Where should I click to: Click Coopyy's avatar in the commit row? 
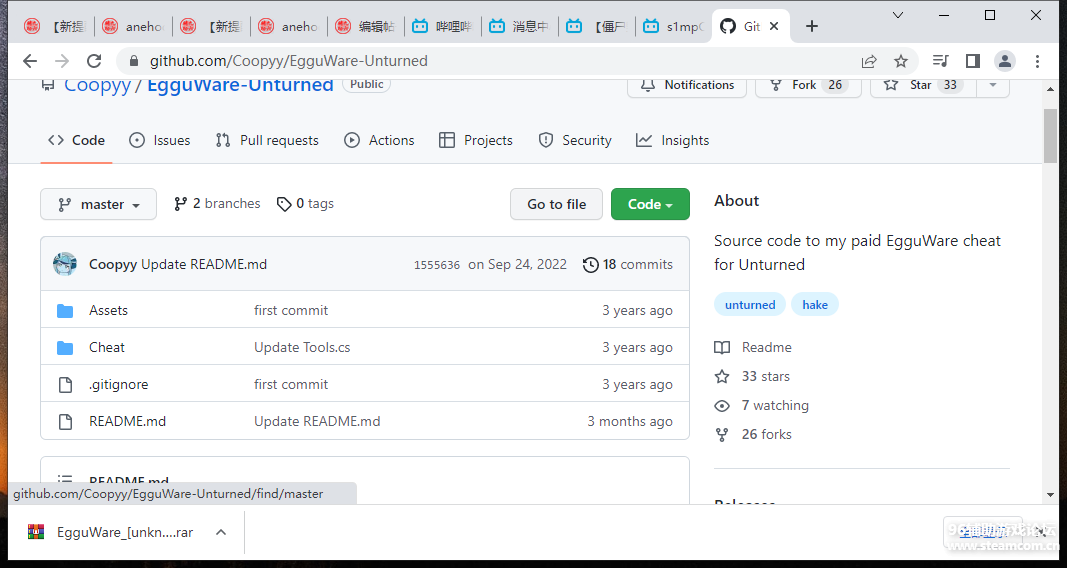(x=65, y=264)
